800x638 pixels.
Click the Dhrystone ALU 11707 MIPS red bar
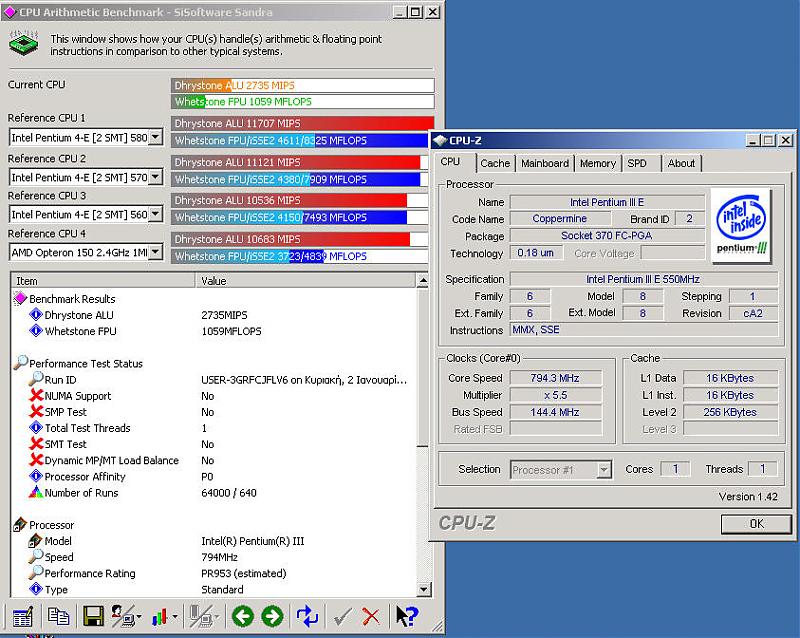coord(303,123)
